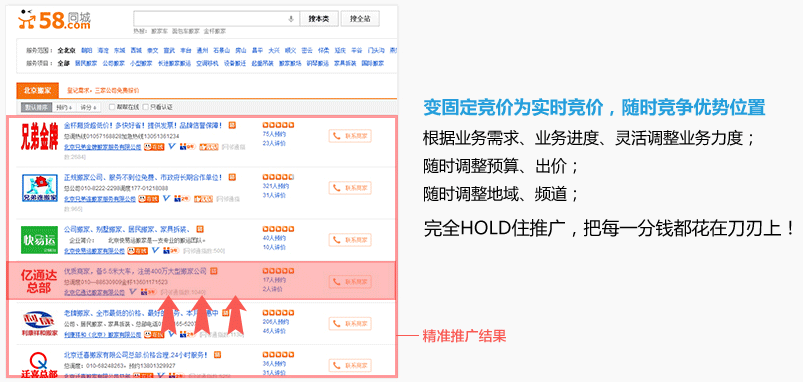Choose 空调移机 service type
The height and width of the screenshot is (382, 803).
coord(207,63)
